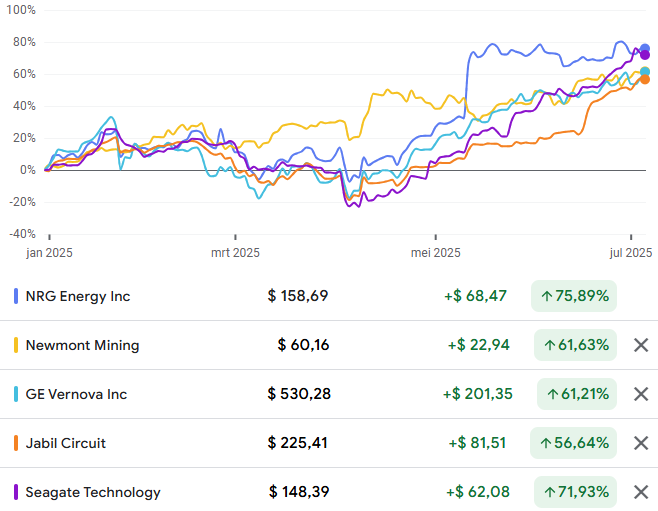This screenshot has width=658, height=511.
Task: Click the jan 2025 axis label
Action: (49, 253)
